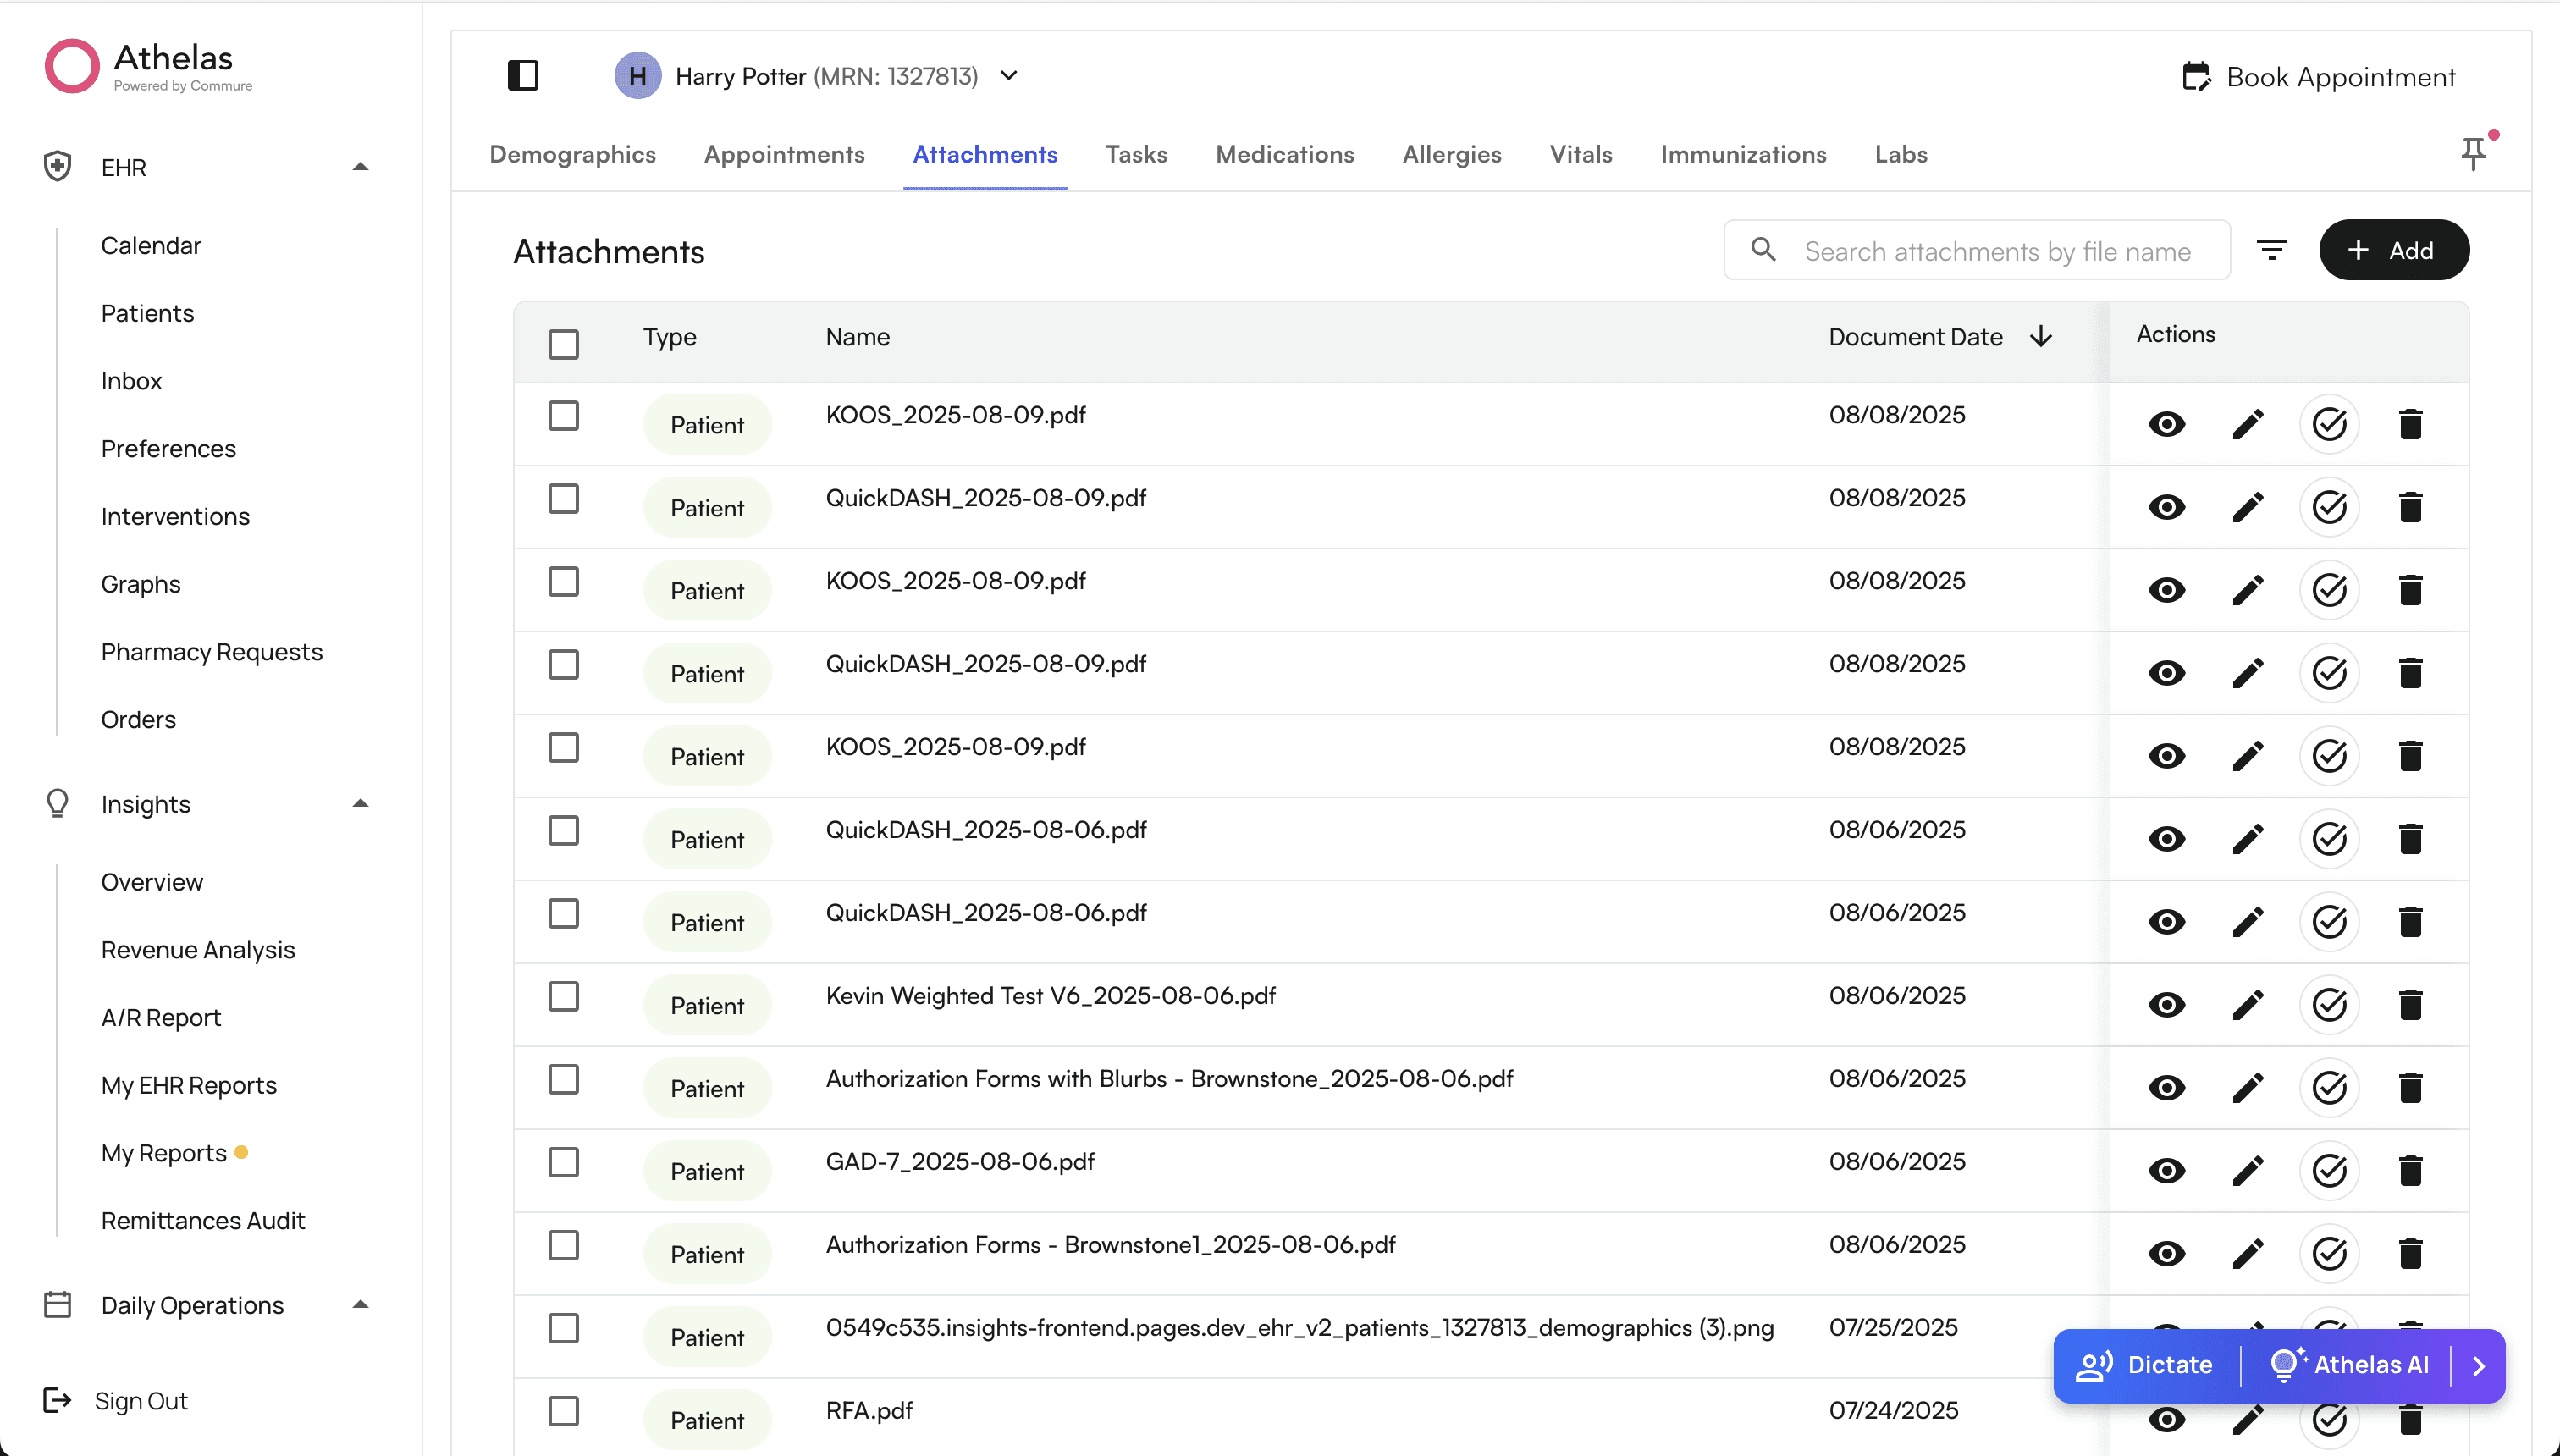Image resolution: width=2560 pixels, height=1456 pixels.
Task: Delete the QuickDASH_2025-08-06.pdf first entry
Action: click(x=2410, y=838)
